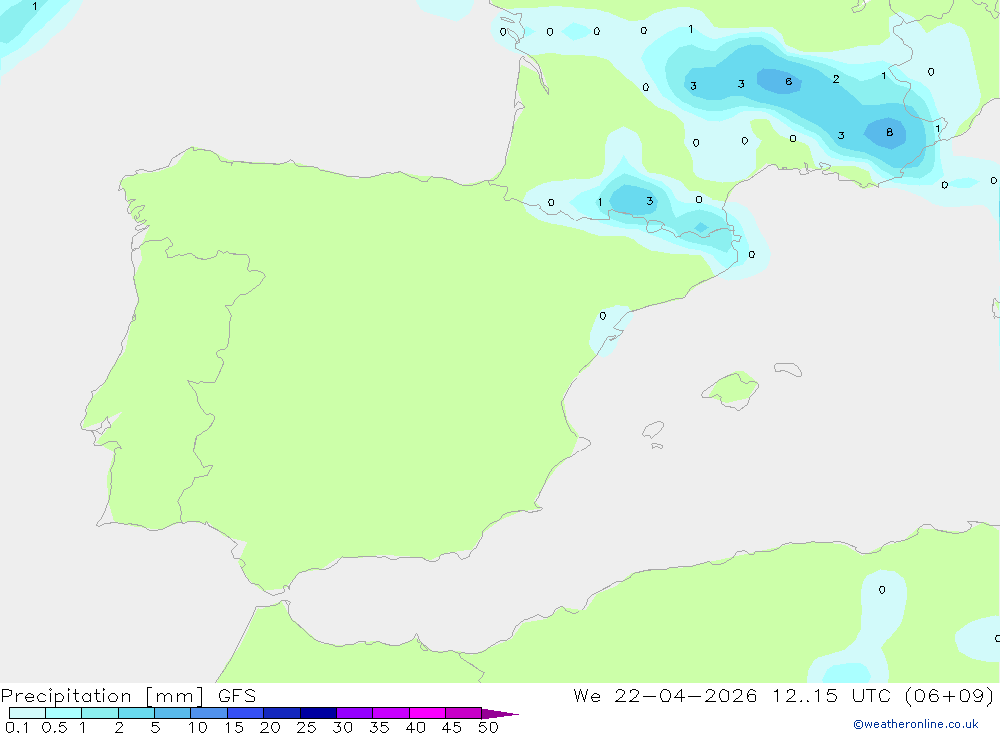Select the '40' legend scale label
1000x733 pixels.
[416, 727]
